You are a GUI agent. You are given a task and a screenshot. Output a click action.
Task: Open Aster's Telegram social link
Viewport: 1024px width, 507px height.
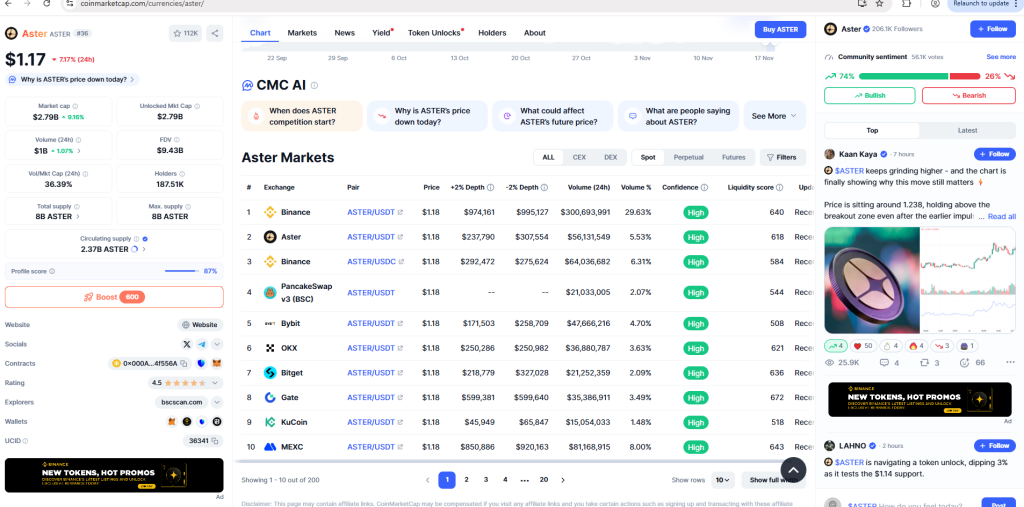[x=201, y=343]
